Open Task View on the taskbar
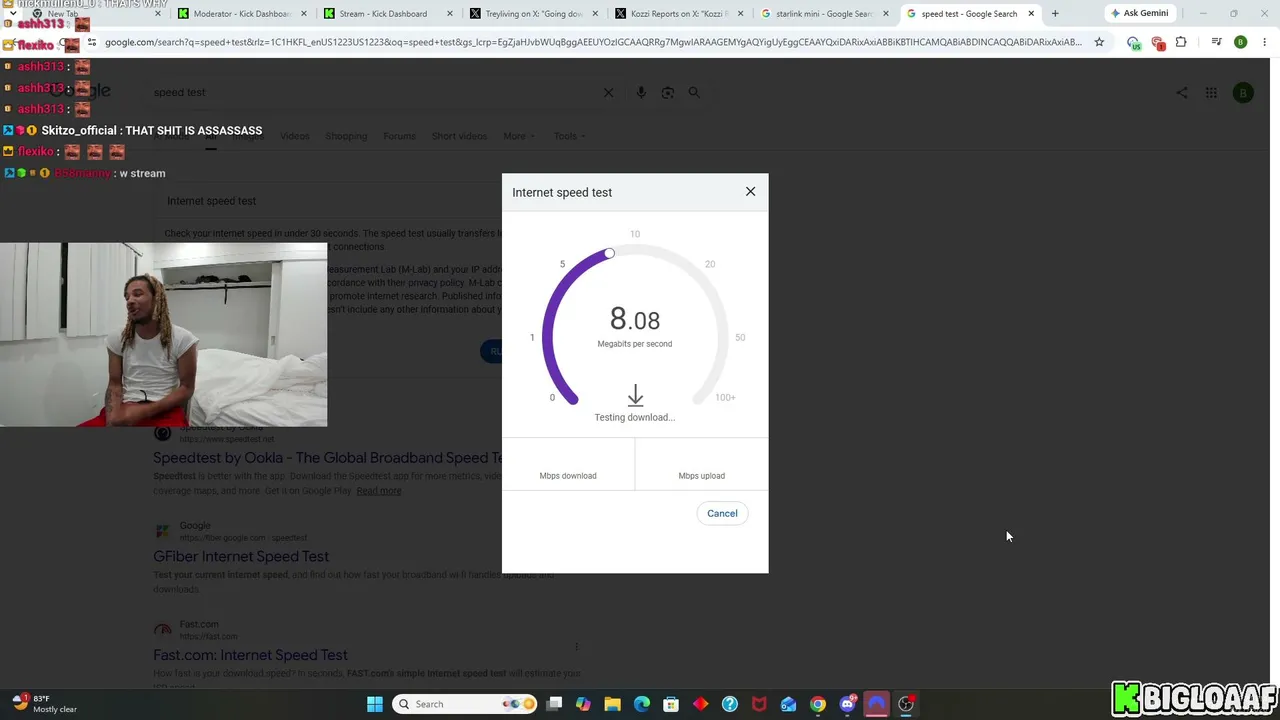Image resolution: width=1280 pixels, height=720 pixels. pos(555,704)
